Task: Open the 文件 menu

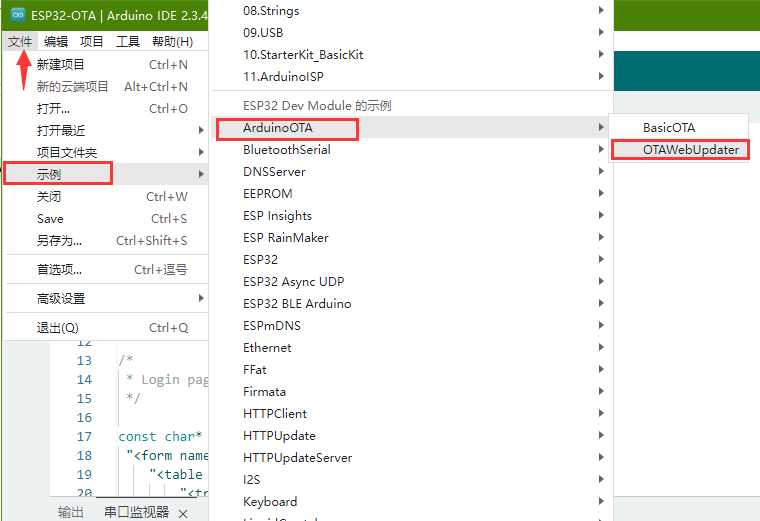Action: (x=20, y=42)
